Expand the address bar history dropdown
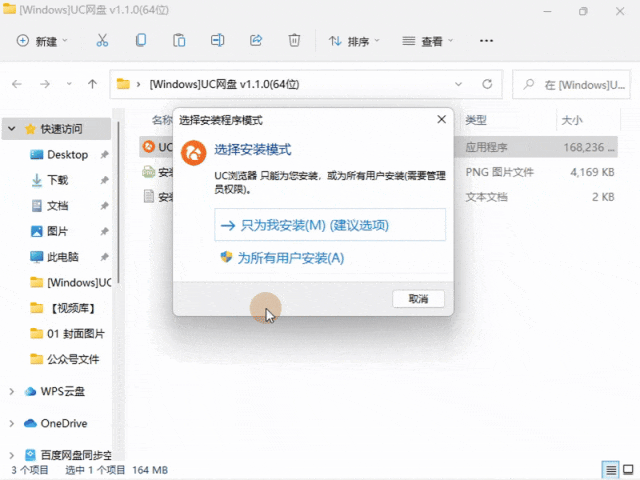Image resolution: width=640 pixels, height=480 pixels. (x=458, y=84)
